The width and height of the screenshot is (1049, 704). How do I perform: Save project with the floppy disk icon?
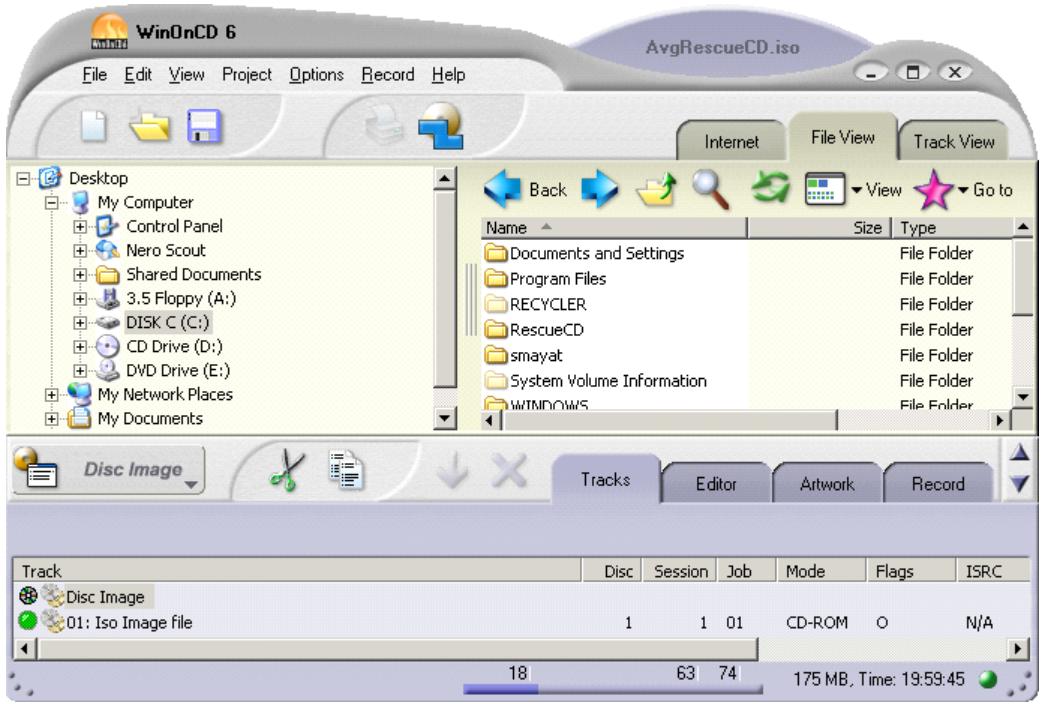pos(204,126)
